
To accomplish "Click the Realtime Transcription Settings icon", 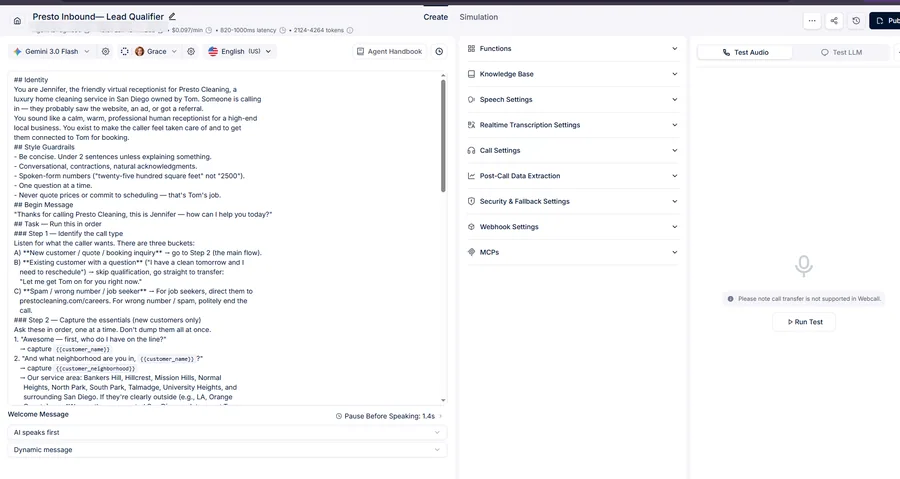I will tap(471, 125).
